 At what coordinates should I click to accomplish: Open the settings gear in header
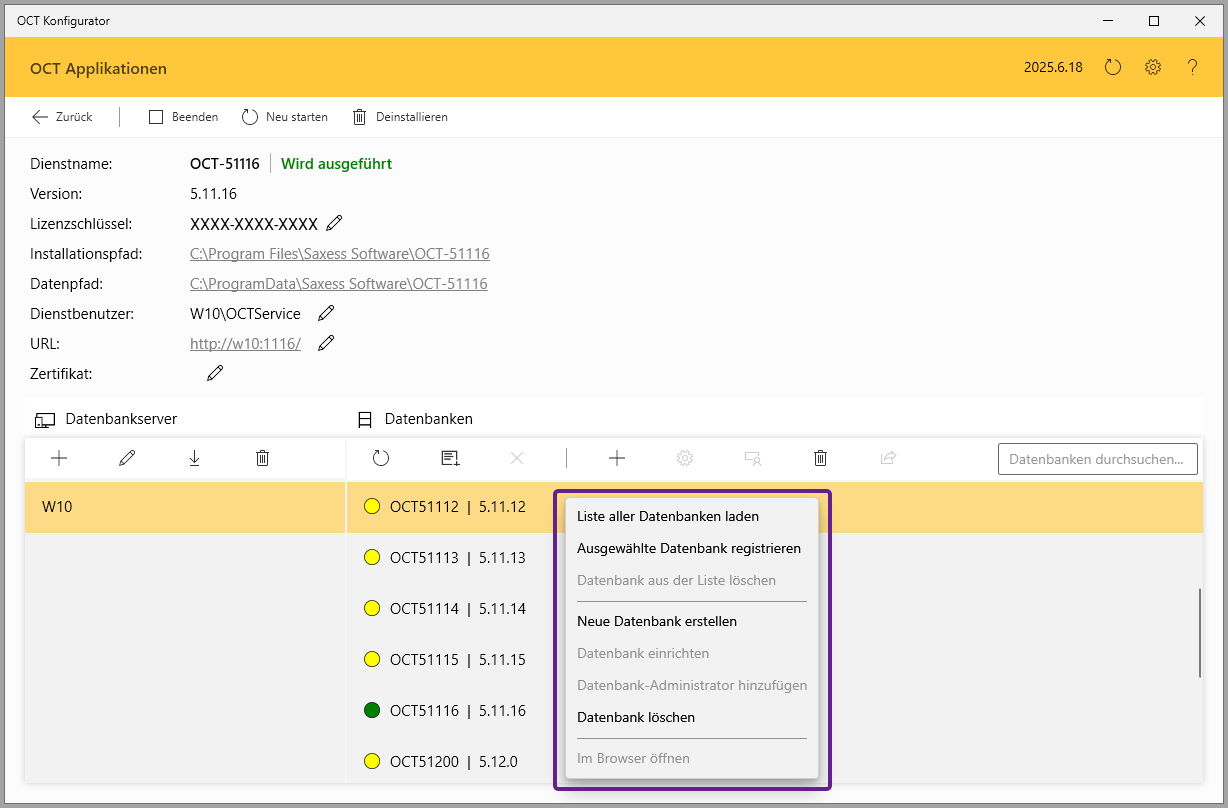[x=1153, y=68]
